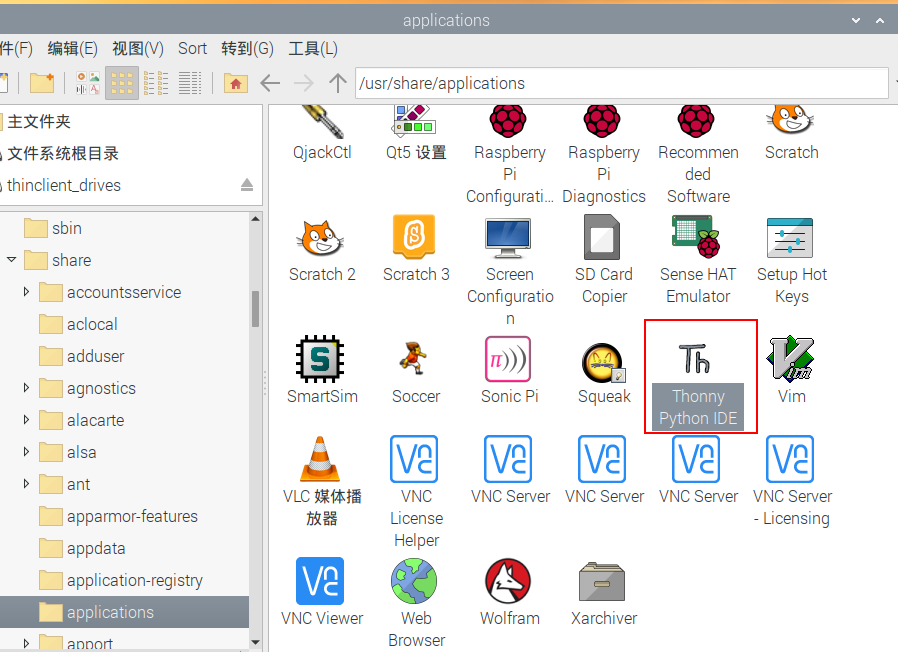
Task: Select the Vim application icon
Action: pyautogui.click(x=790, y=359)
